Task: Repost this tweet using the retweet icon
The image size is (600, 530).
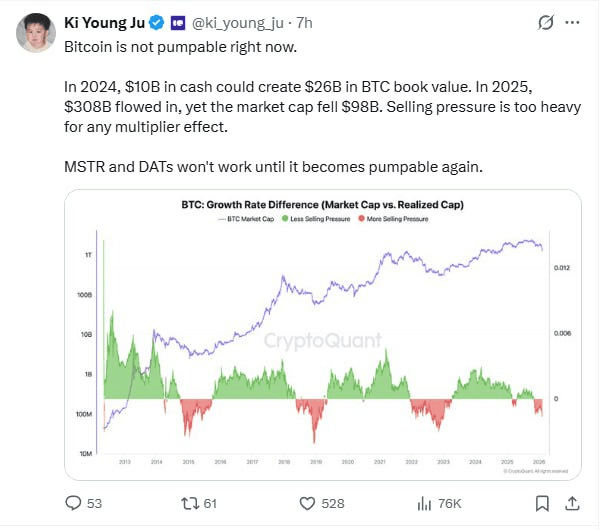Action: click(186, 503)
